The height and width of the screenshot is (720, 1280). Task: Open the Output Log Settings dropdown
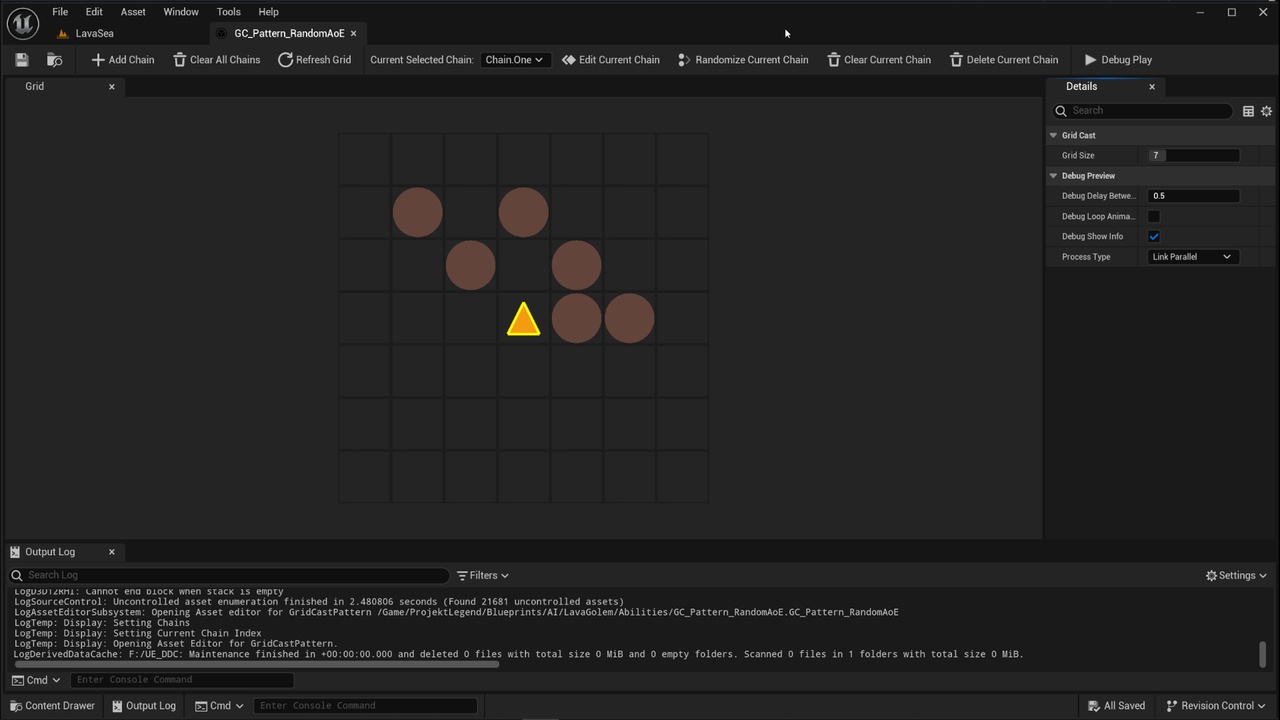point(1236,575)
